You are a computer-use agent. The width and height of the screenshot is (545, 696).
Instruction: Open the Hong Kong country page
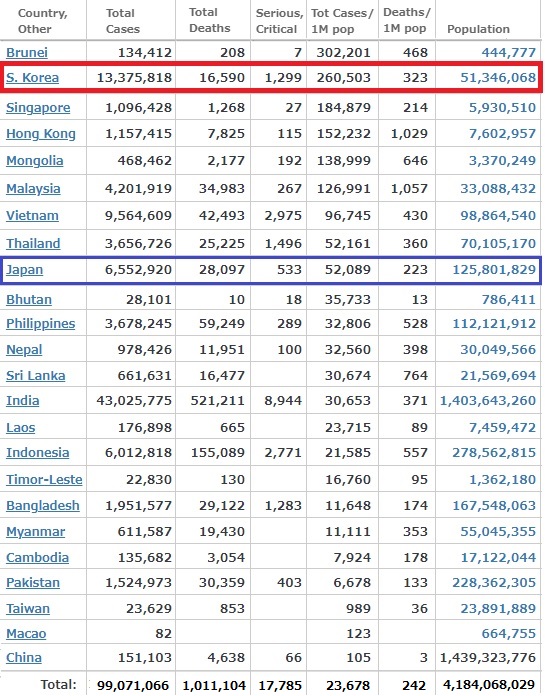click(x=41, y=134)
